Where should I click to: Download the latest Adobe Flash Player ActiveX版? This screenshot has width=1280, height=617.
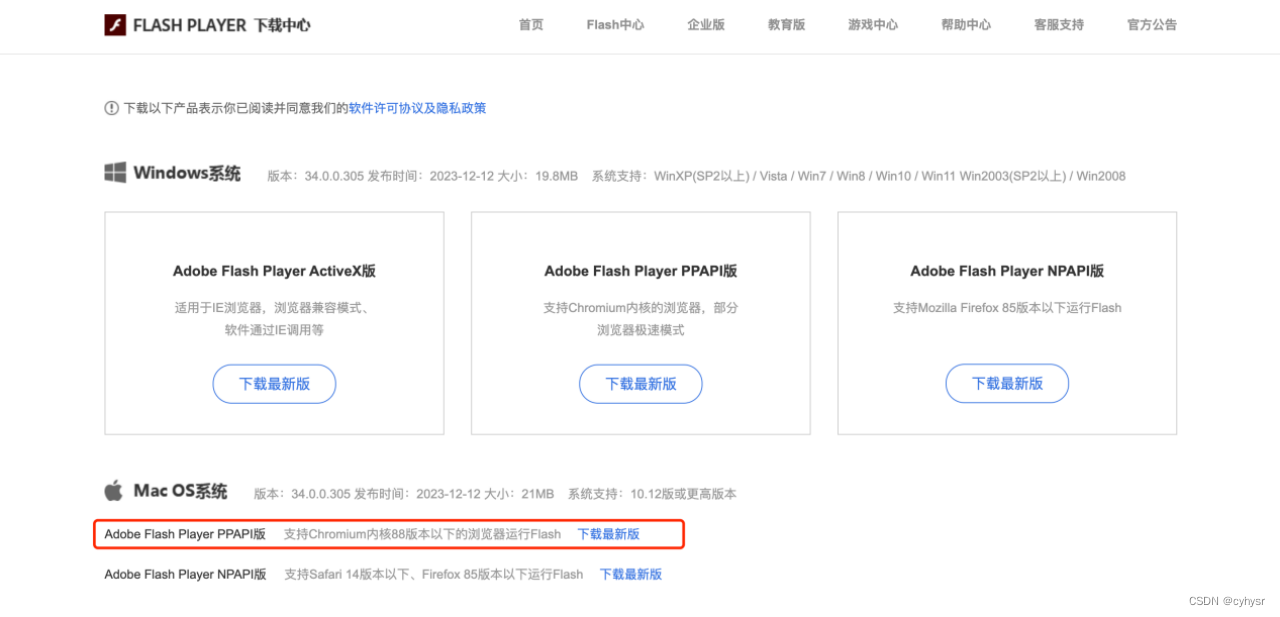point(274,383)
